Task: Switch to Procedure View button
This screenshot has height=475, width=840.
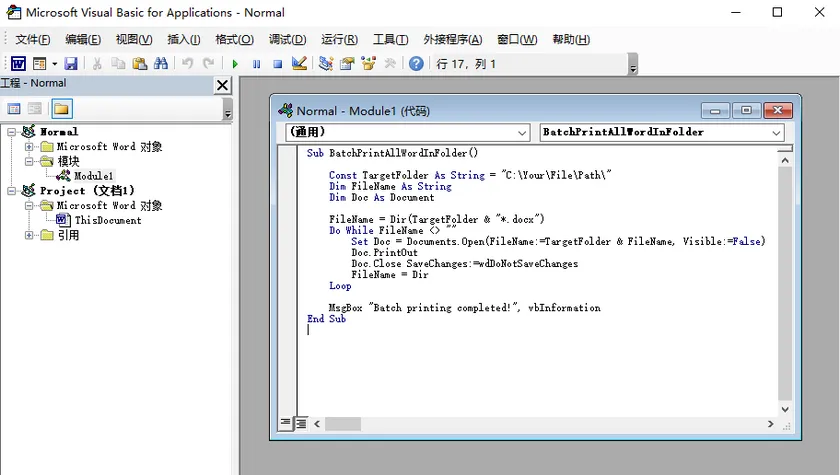Action: click(x=286, y=423)
